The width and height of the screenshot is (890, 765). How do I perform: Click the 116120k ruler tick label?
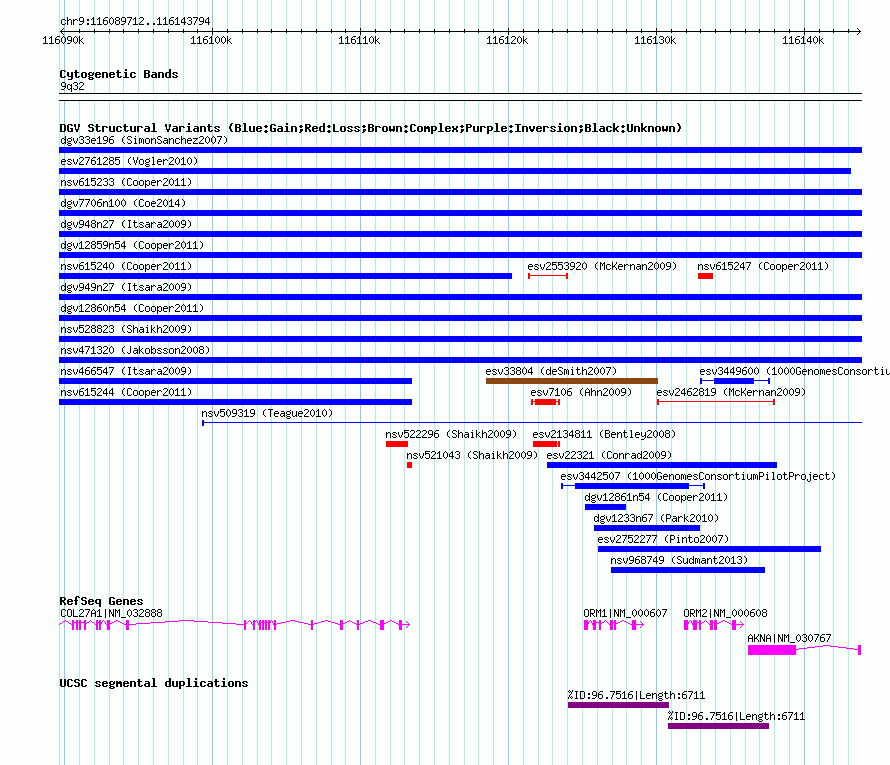click(x=507, y=40)
